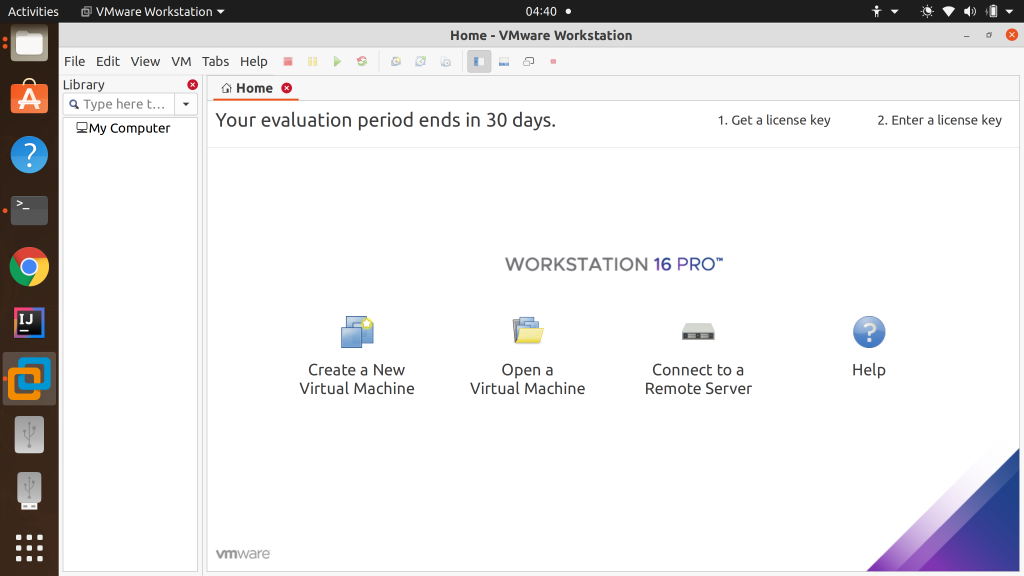Expand the library search filter dropdown arrow
The width and height of the screenshot is (1024, 576).
(186, 104)
